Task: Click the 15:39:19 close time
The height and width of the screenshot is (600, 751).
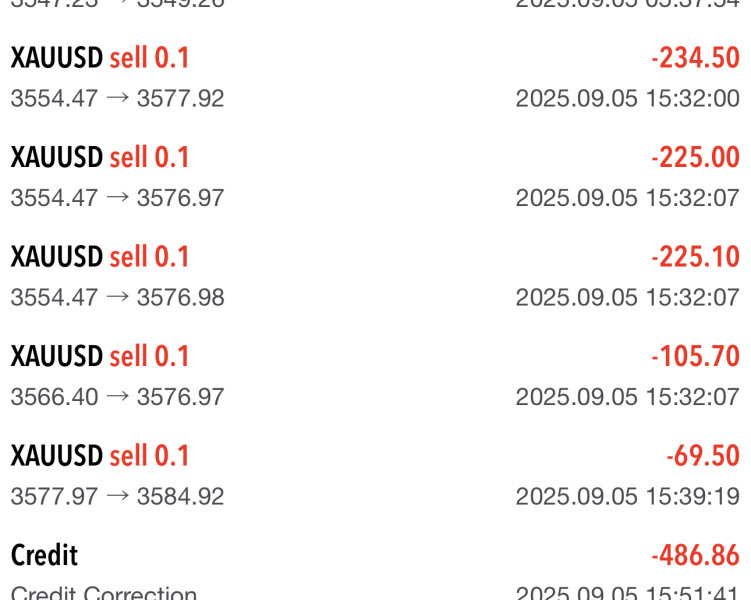Action: click(627, 496)
